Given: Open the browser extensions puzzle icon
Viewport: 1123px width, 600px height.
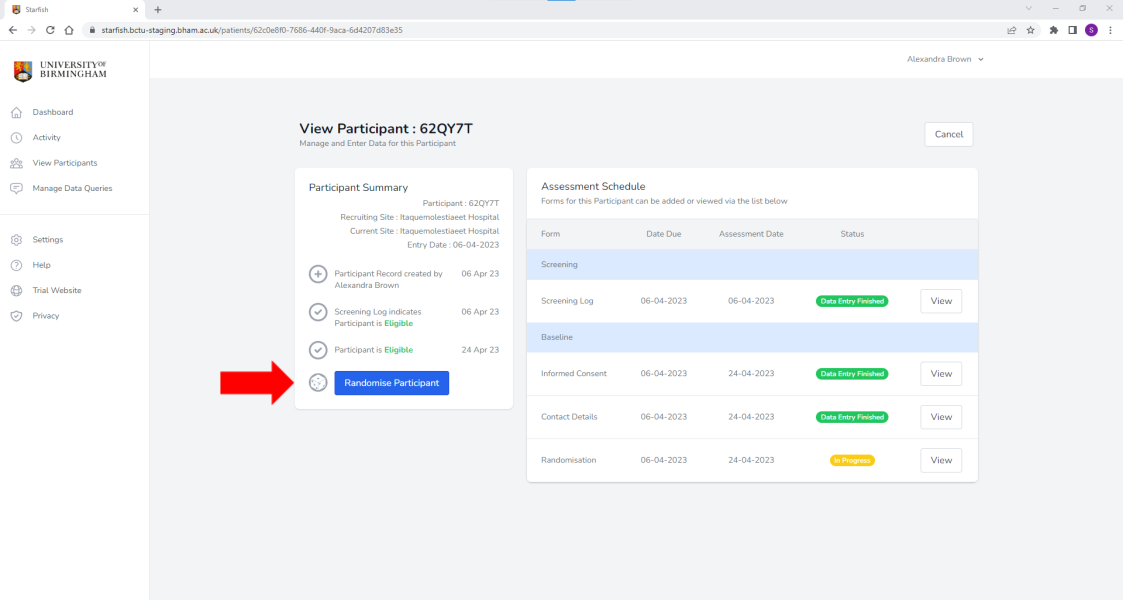Looking at the screenshot, I should point(1053,30).
